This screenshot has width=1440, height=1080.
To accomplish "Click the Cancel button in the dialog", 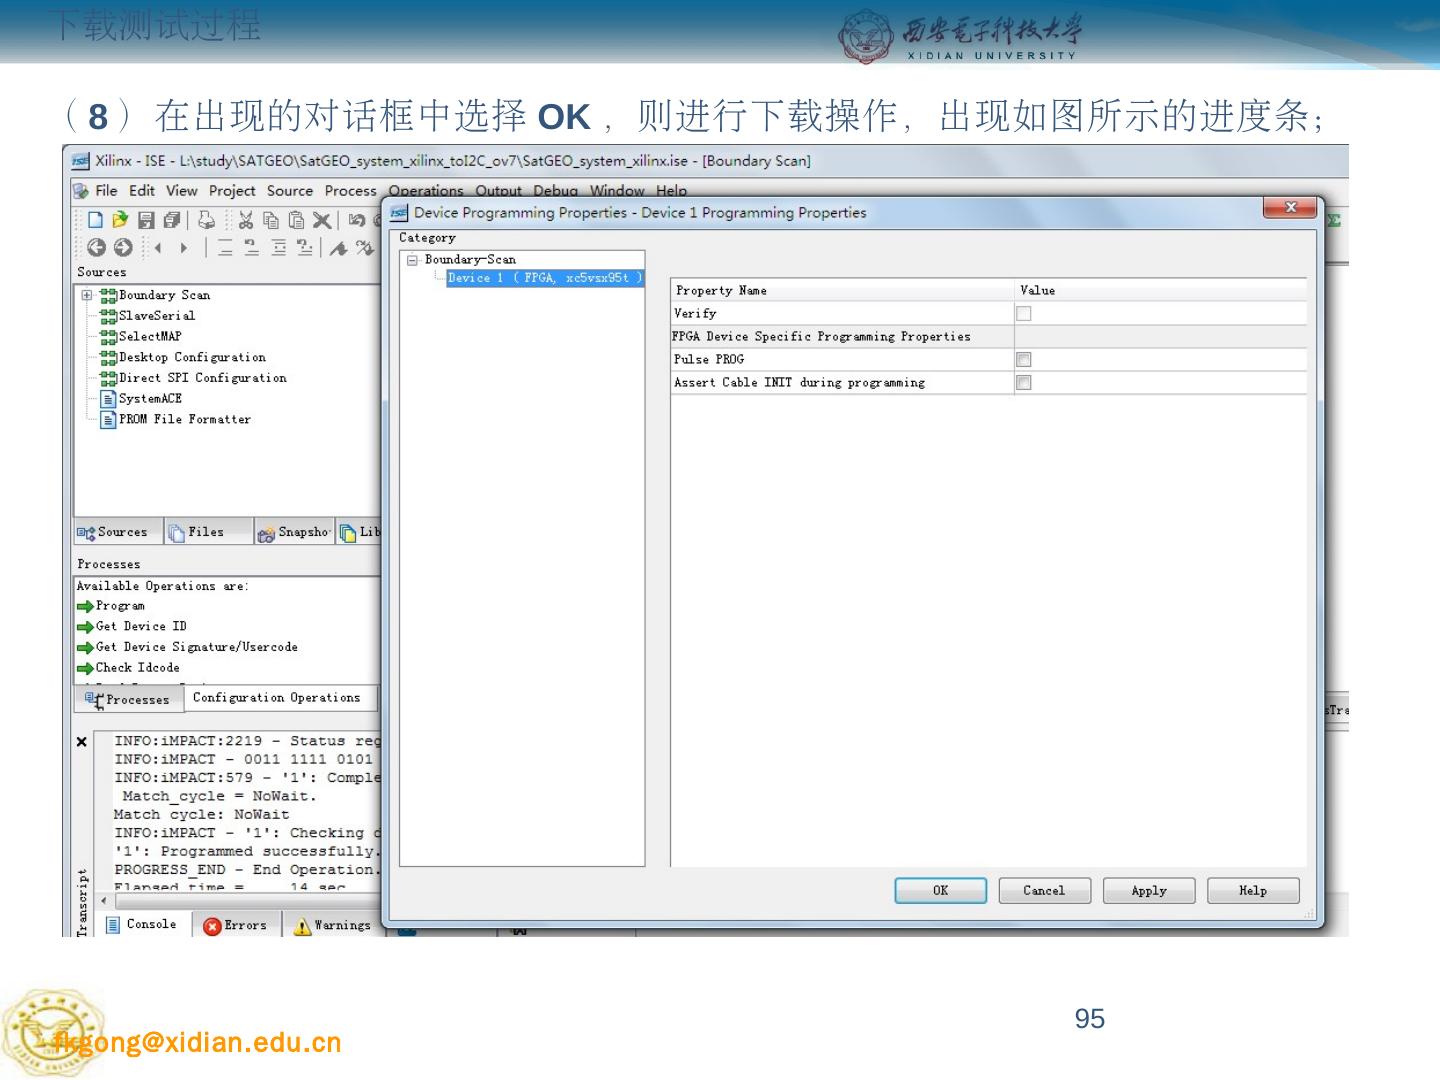I will [x=1044, y=891].
